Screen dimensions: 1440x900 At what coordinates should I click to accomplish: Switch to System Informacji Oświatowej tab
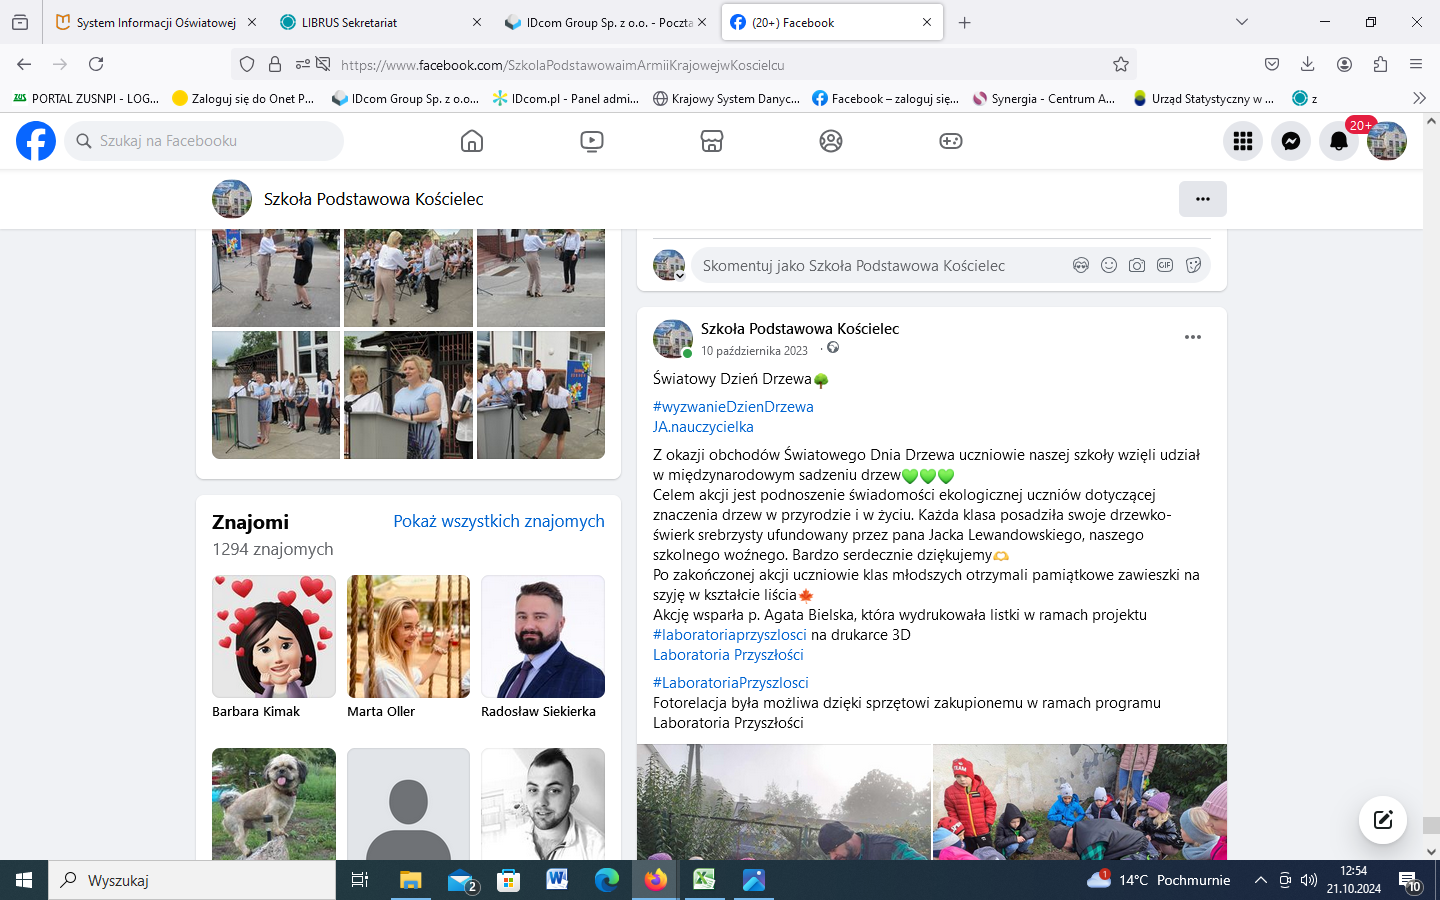tap(156, 22)
